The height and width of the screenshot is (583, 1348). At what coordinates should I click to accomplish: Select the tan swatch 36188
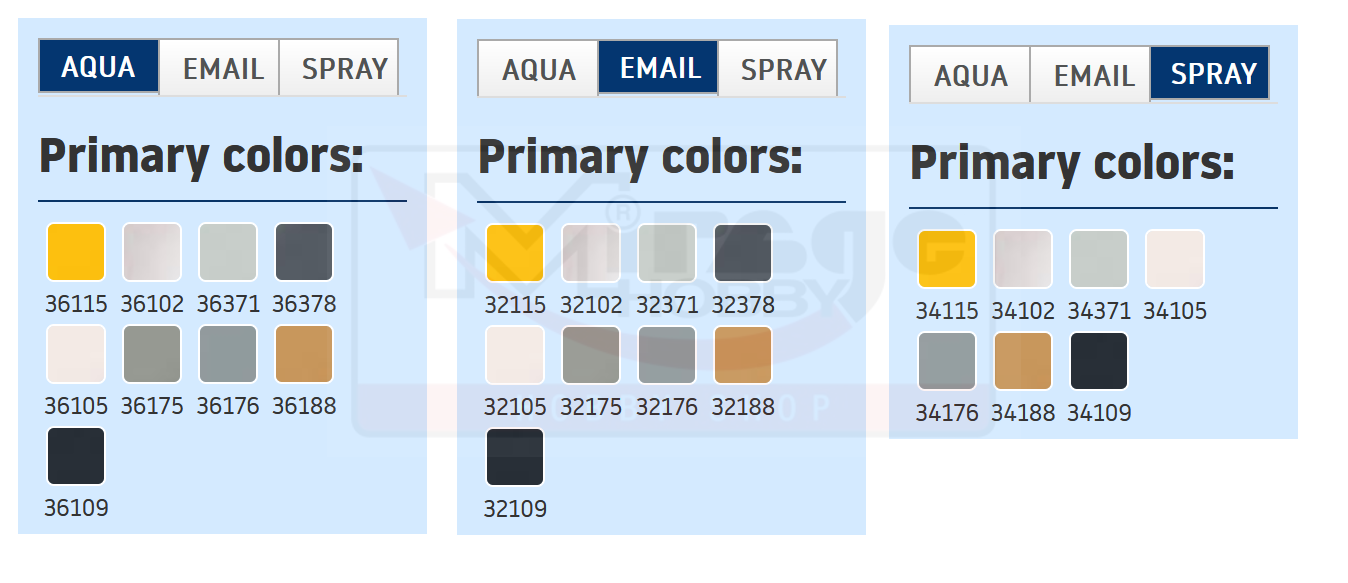[x=304, y=354]
